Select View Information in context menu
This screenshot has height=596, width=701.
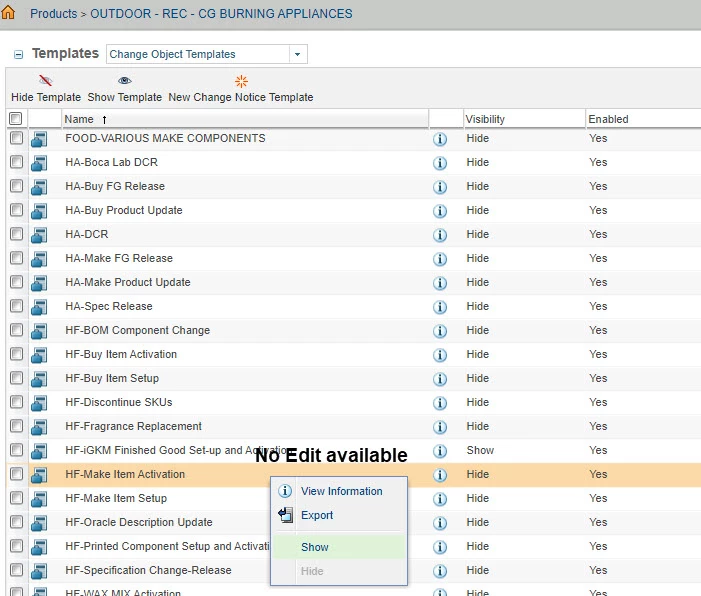342,491
